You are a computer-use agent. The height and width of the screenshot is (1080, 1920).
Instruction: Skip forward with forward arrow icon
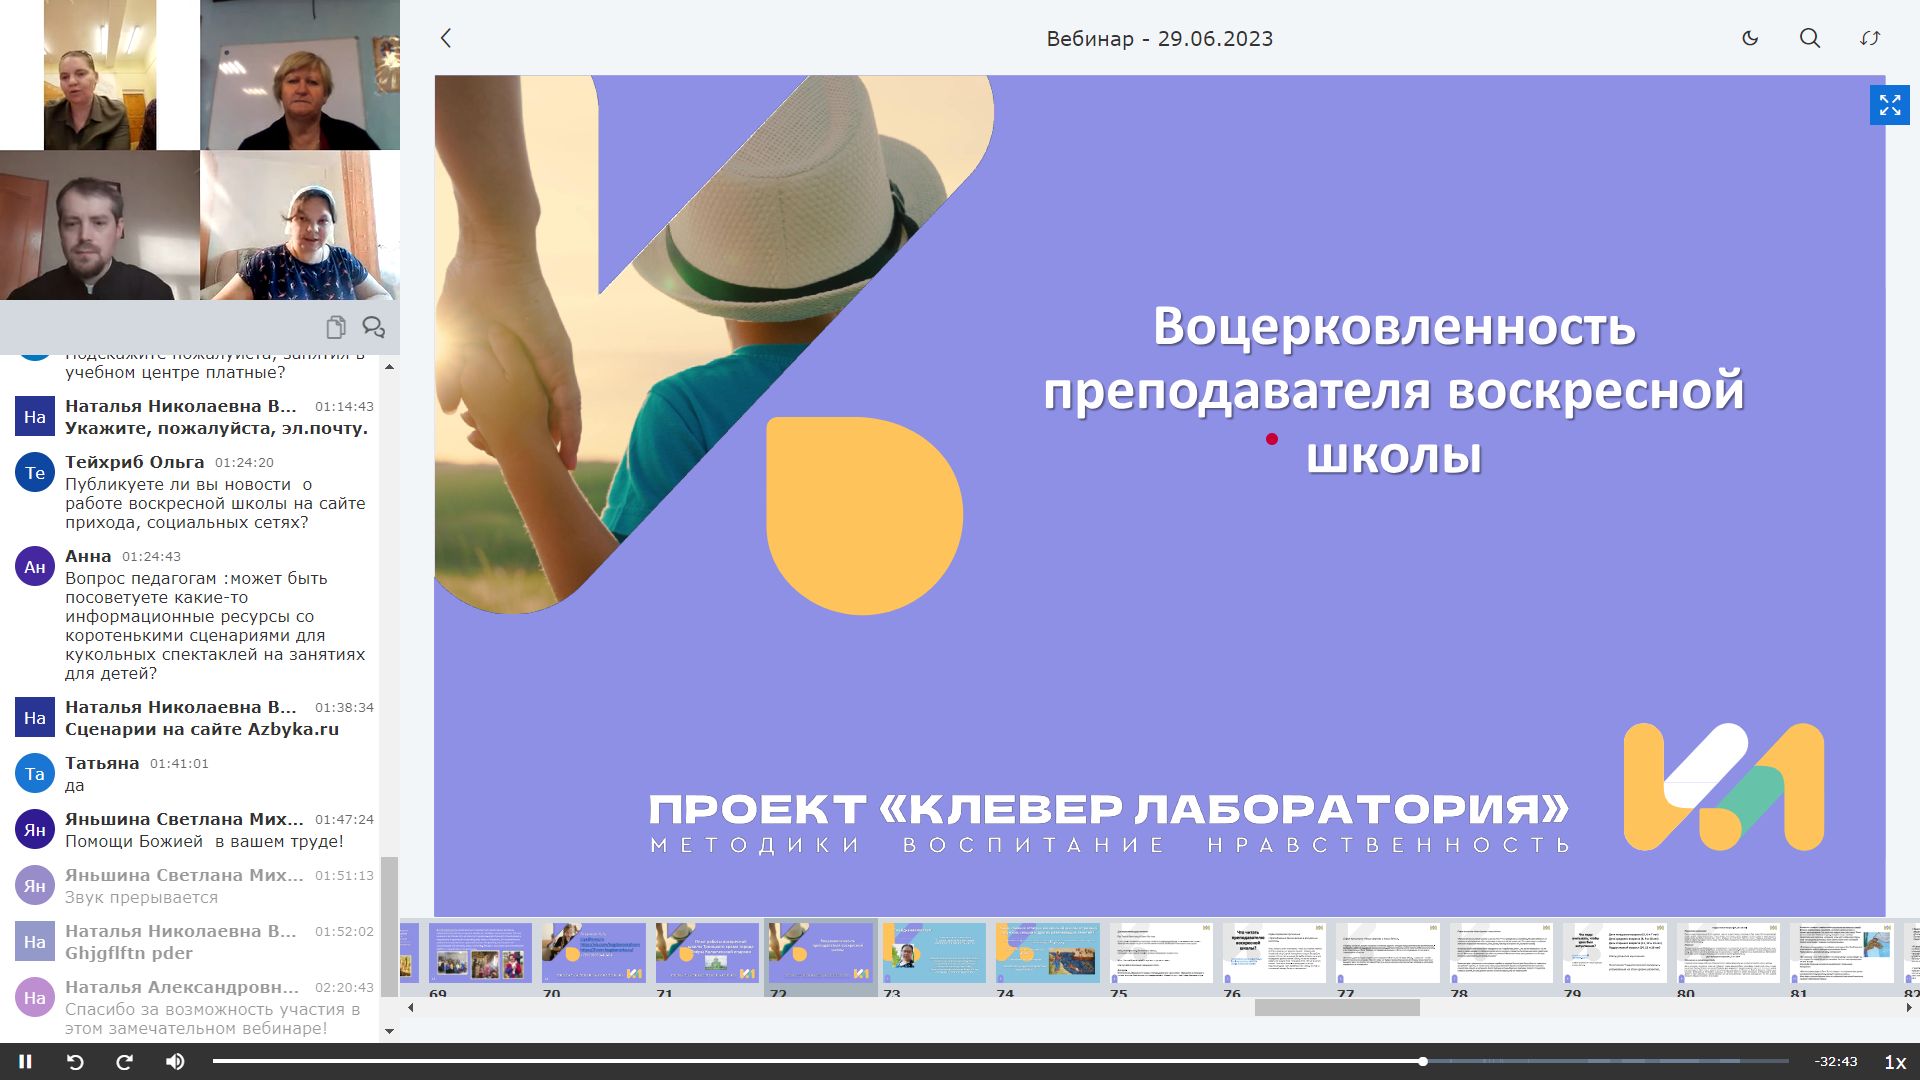click(x=125, y=1062)
